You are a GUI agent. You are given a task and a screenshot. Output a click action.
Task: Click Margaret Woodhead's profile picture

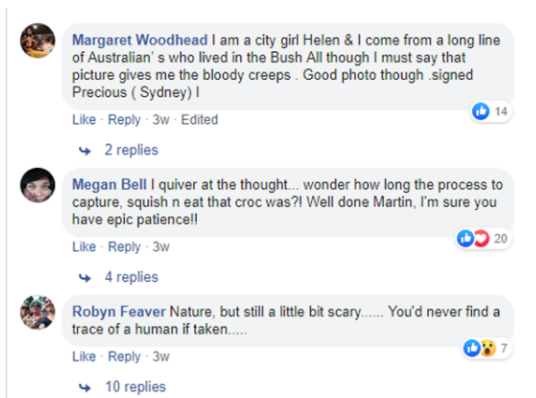click(x=38, y=41)
